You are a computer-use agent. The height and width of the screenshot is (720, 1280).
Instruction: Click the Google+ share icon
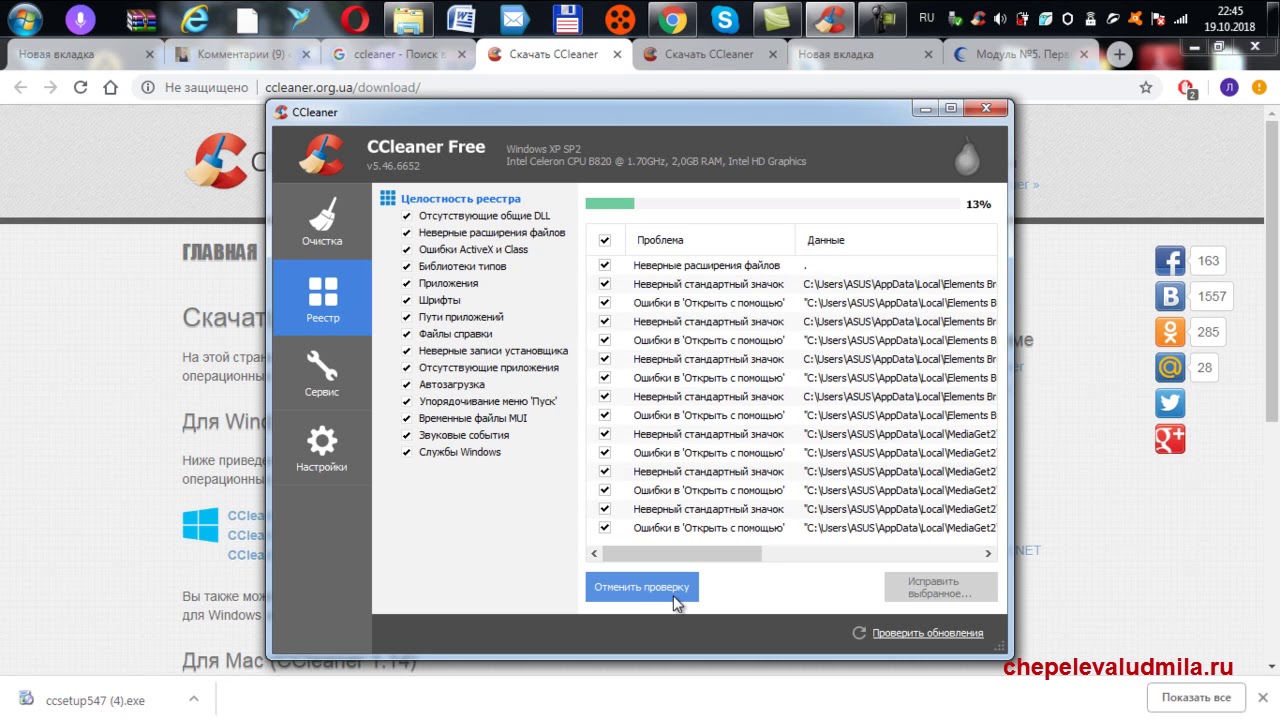(x=1170, y=438)
